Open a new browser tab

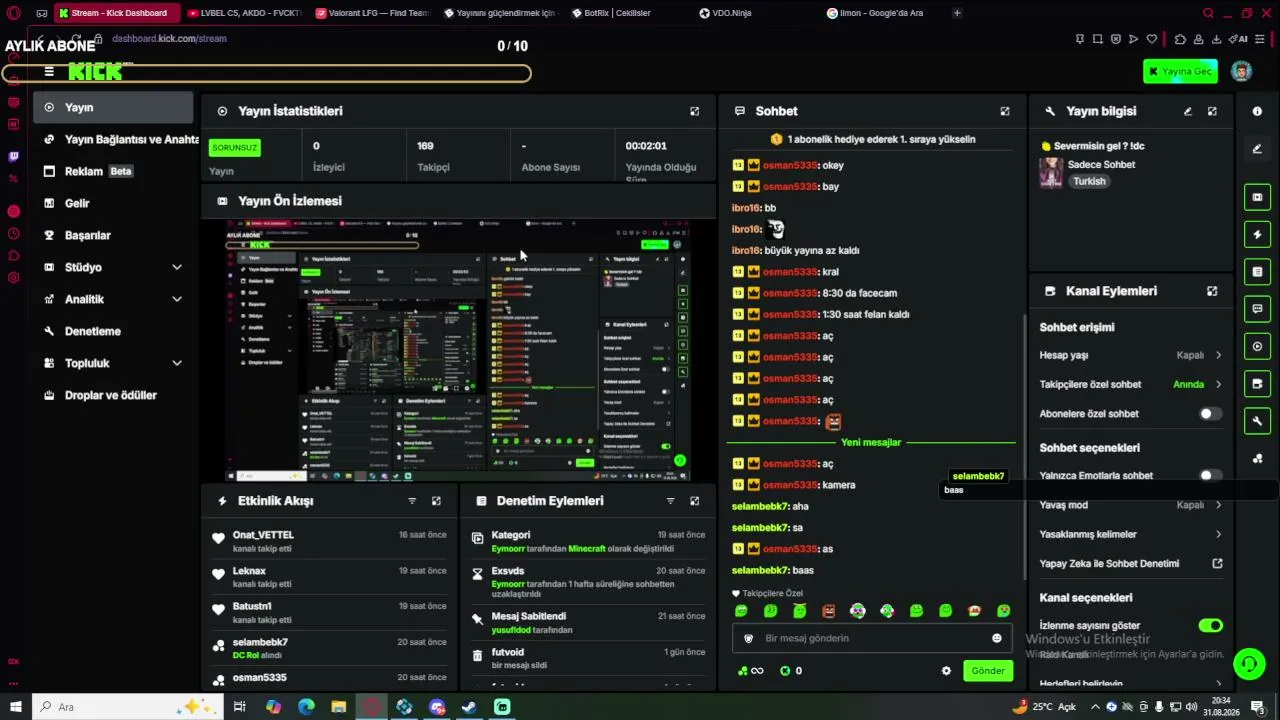(957, 13)
